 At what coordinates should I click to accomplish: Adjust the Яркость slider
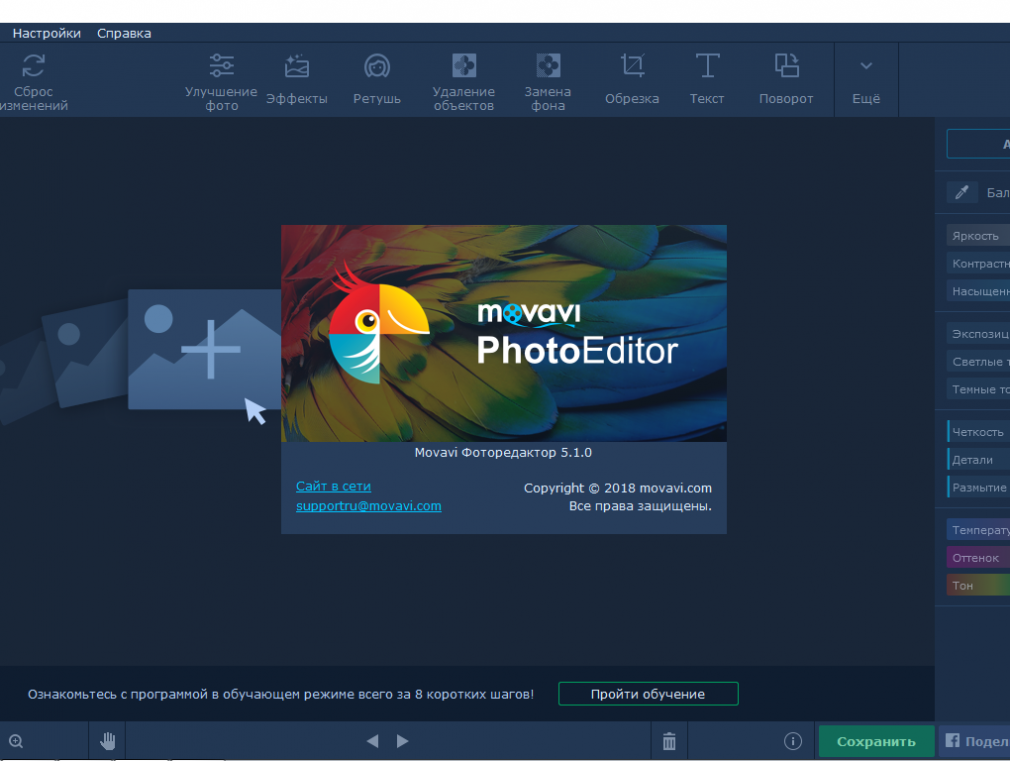[978, 236]
